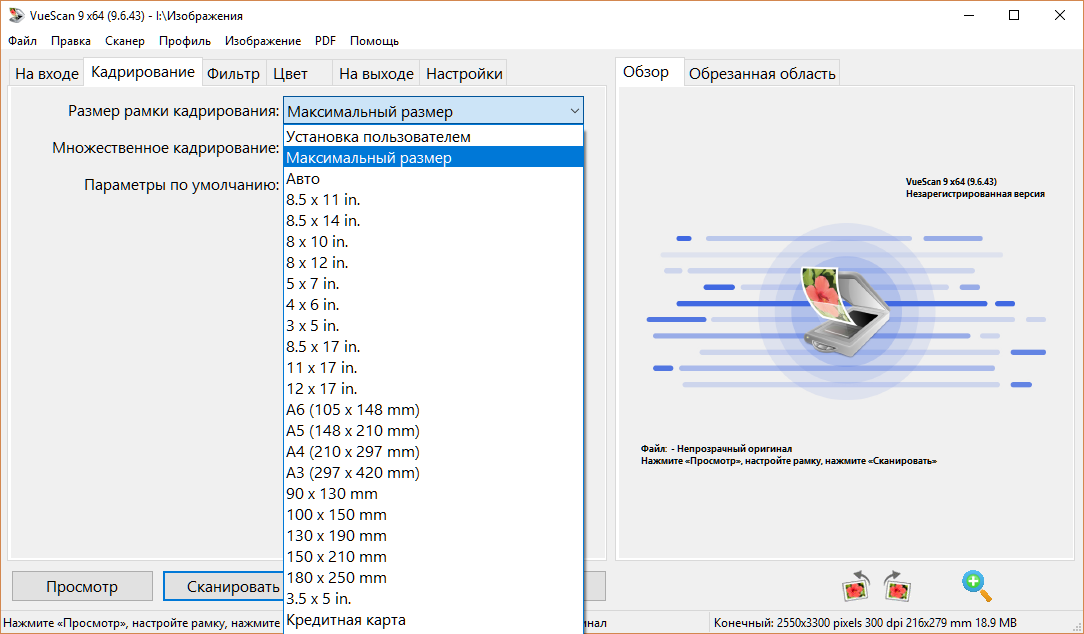Select 8.5 x 11 in. size
The image size is (1084, 634).
coord(433,199)
